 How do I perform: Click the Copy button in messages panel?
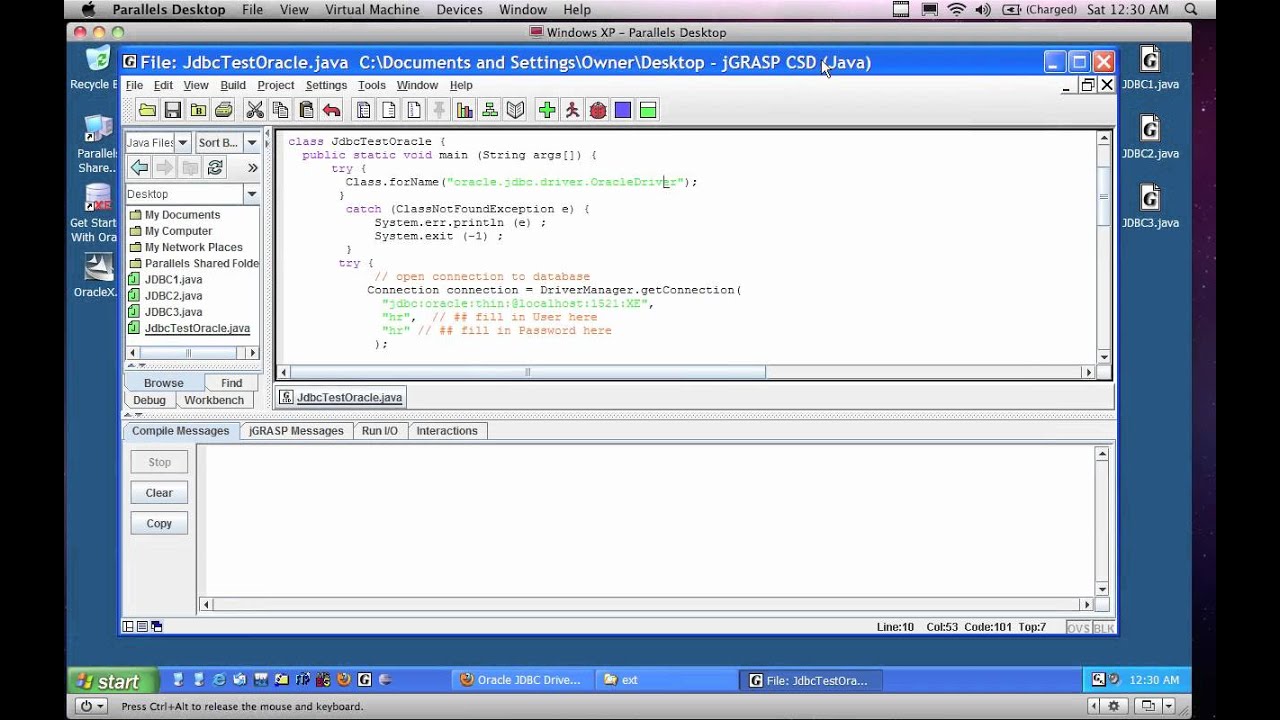(159, 523)
